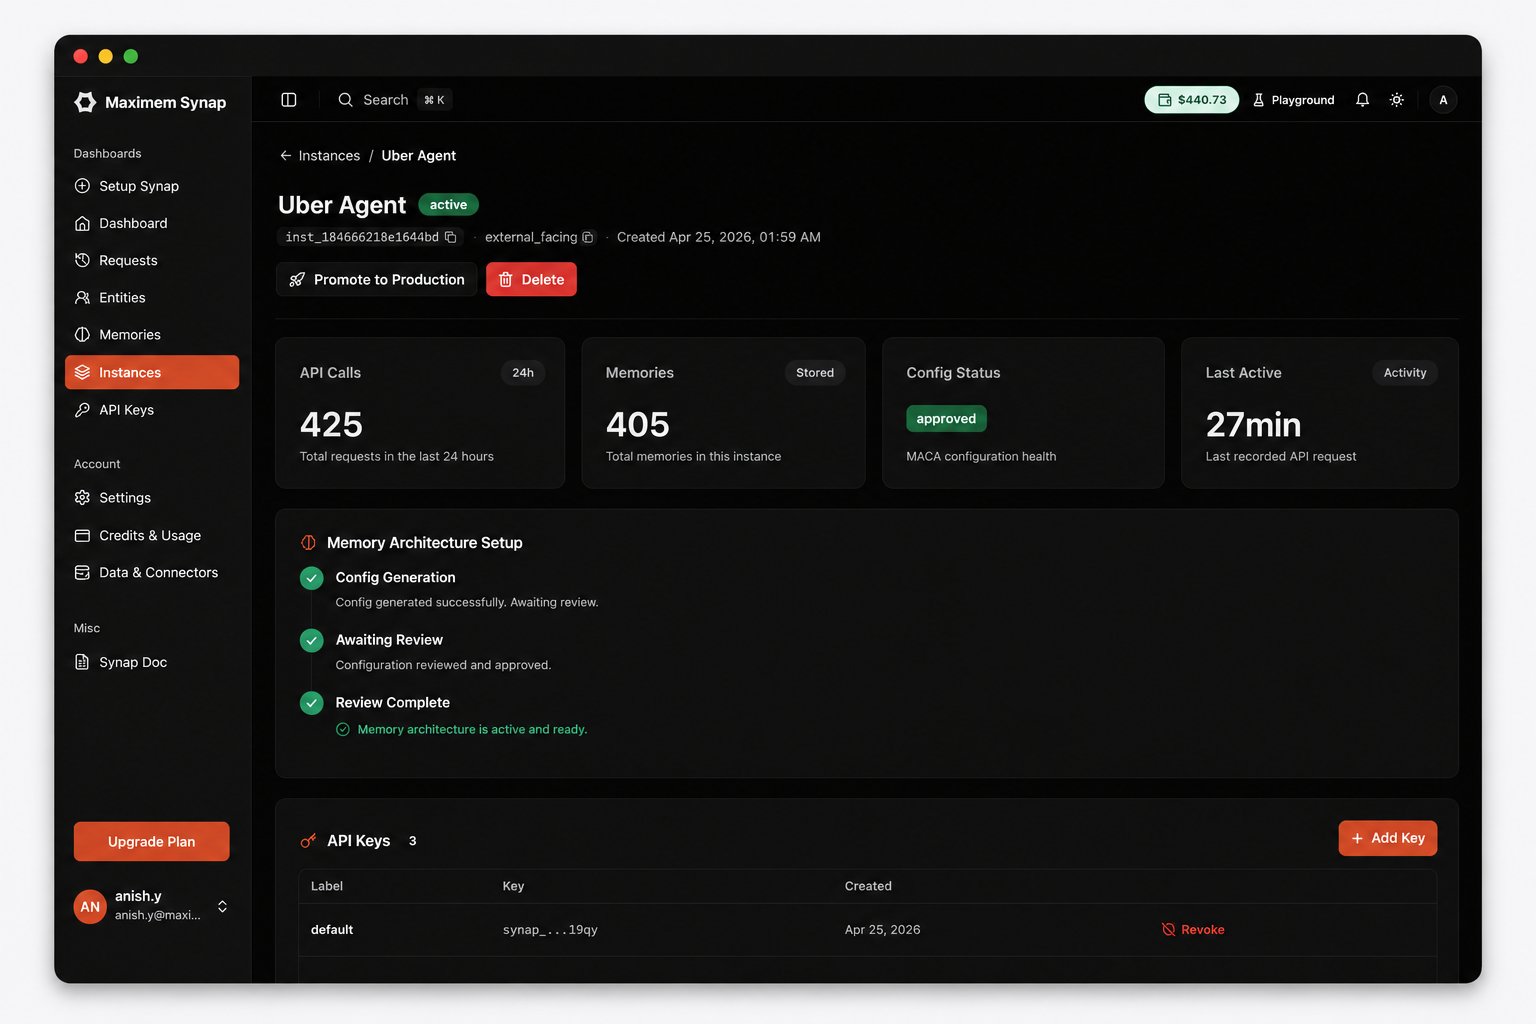Screen dimensions: 1536x1024
Task: Click the active status badge
Action: point(448,205)
